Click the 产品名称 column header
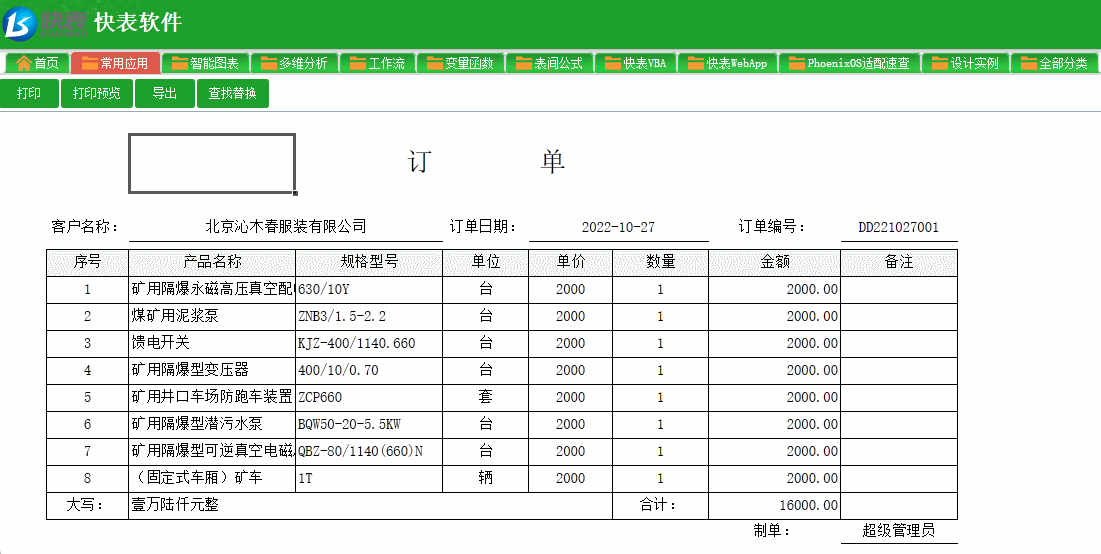 [x=212, y=262]
